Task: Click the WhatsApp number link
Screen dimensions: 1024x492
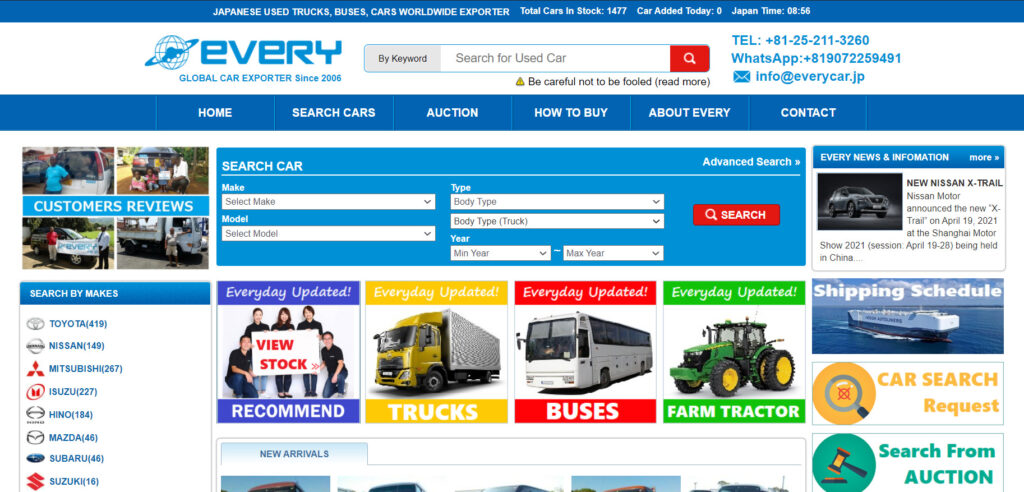Action: pyautogui.click(x=816, y=58)
